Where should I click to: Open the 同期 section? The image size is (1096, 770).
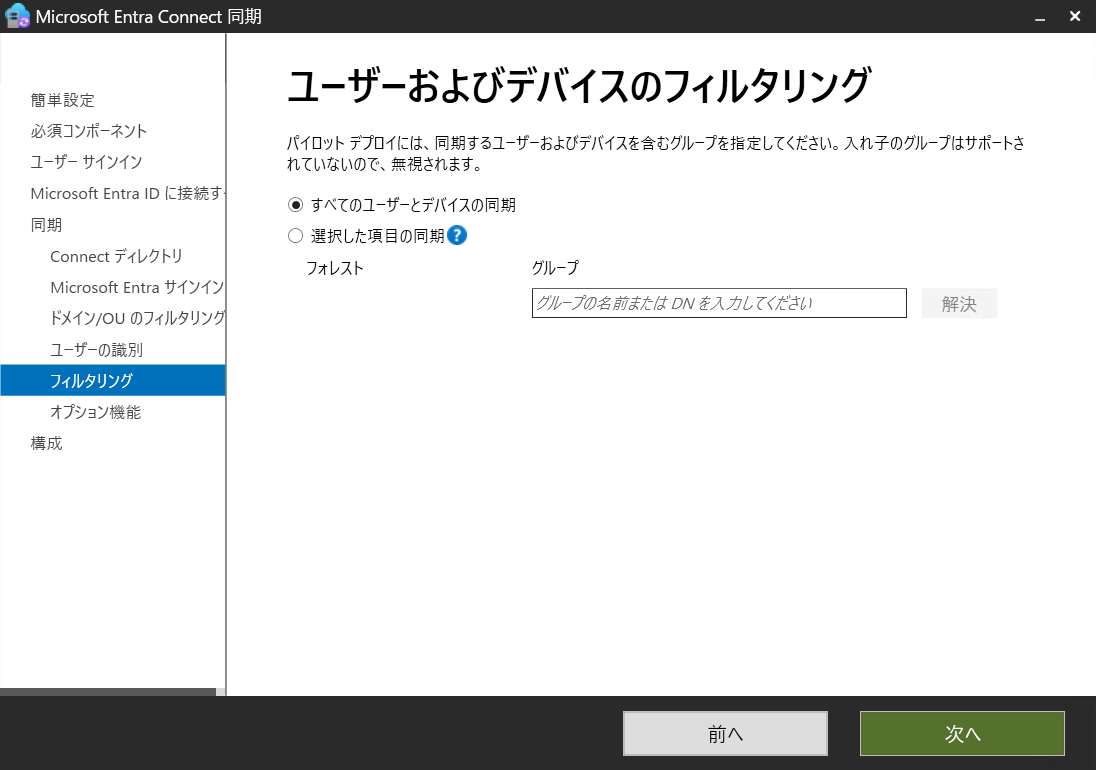coord(45,224)
